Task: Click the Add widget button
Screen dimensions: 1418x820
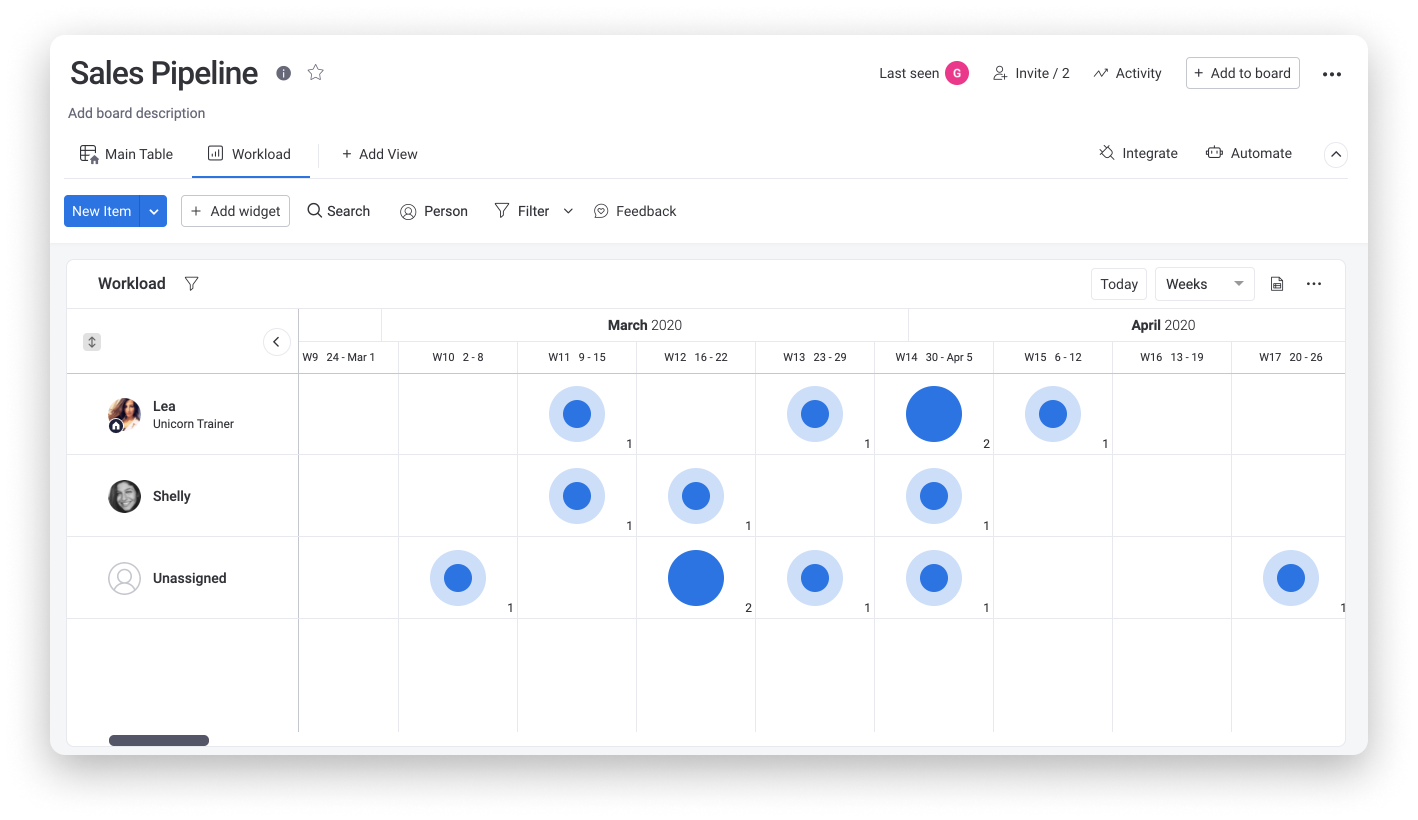Action: point(235,211)
